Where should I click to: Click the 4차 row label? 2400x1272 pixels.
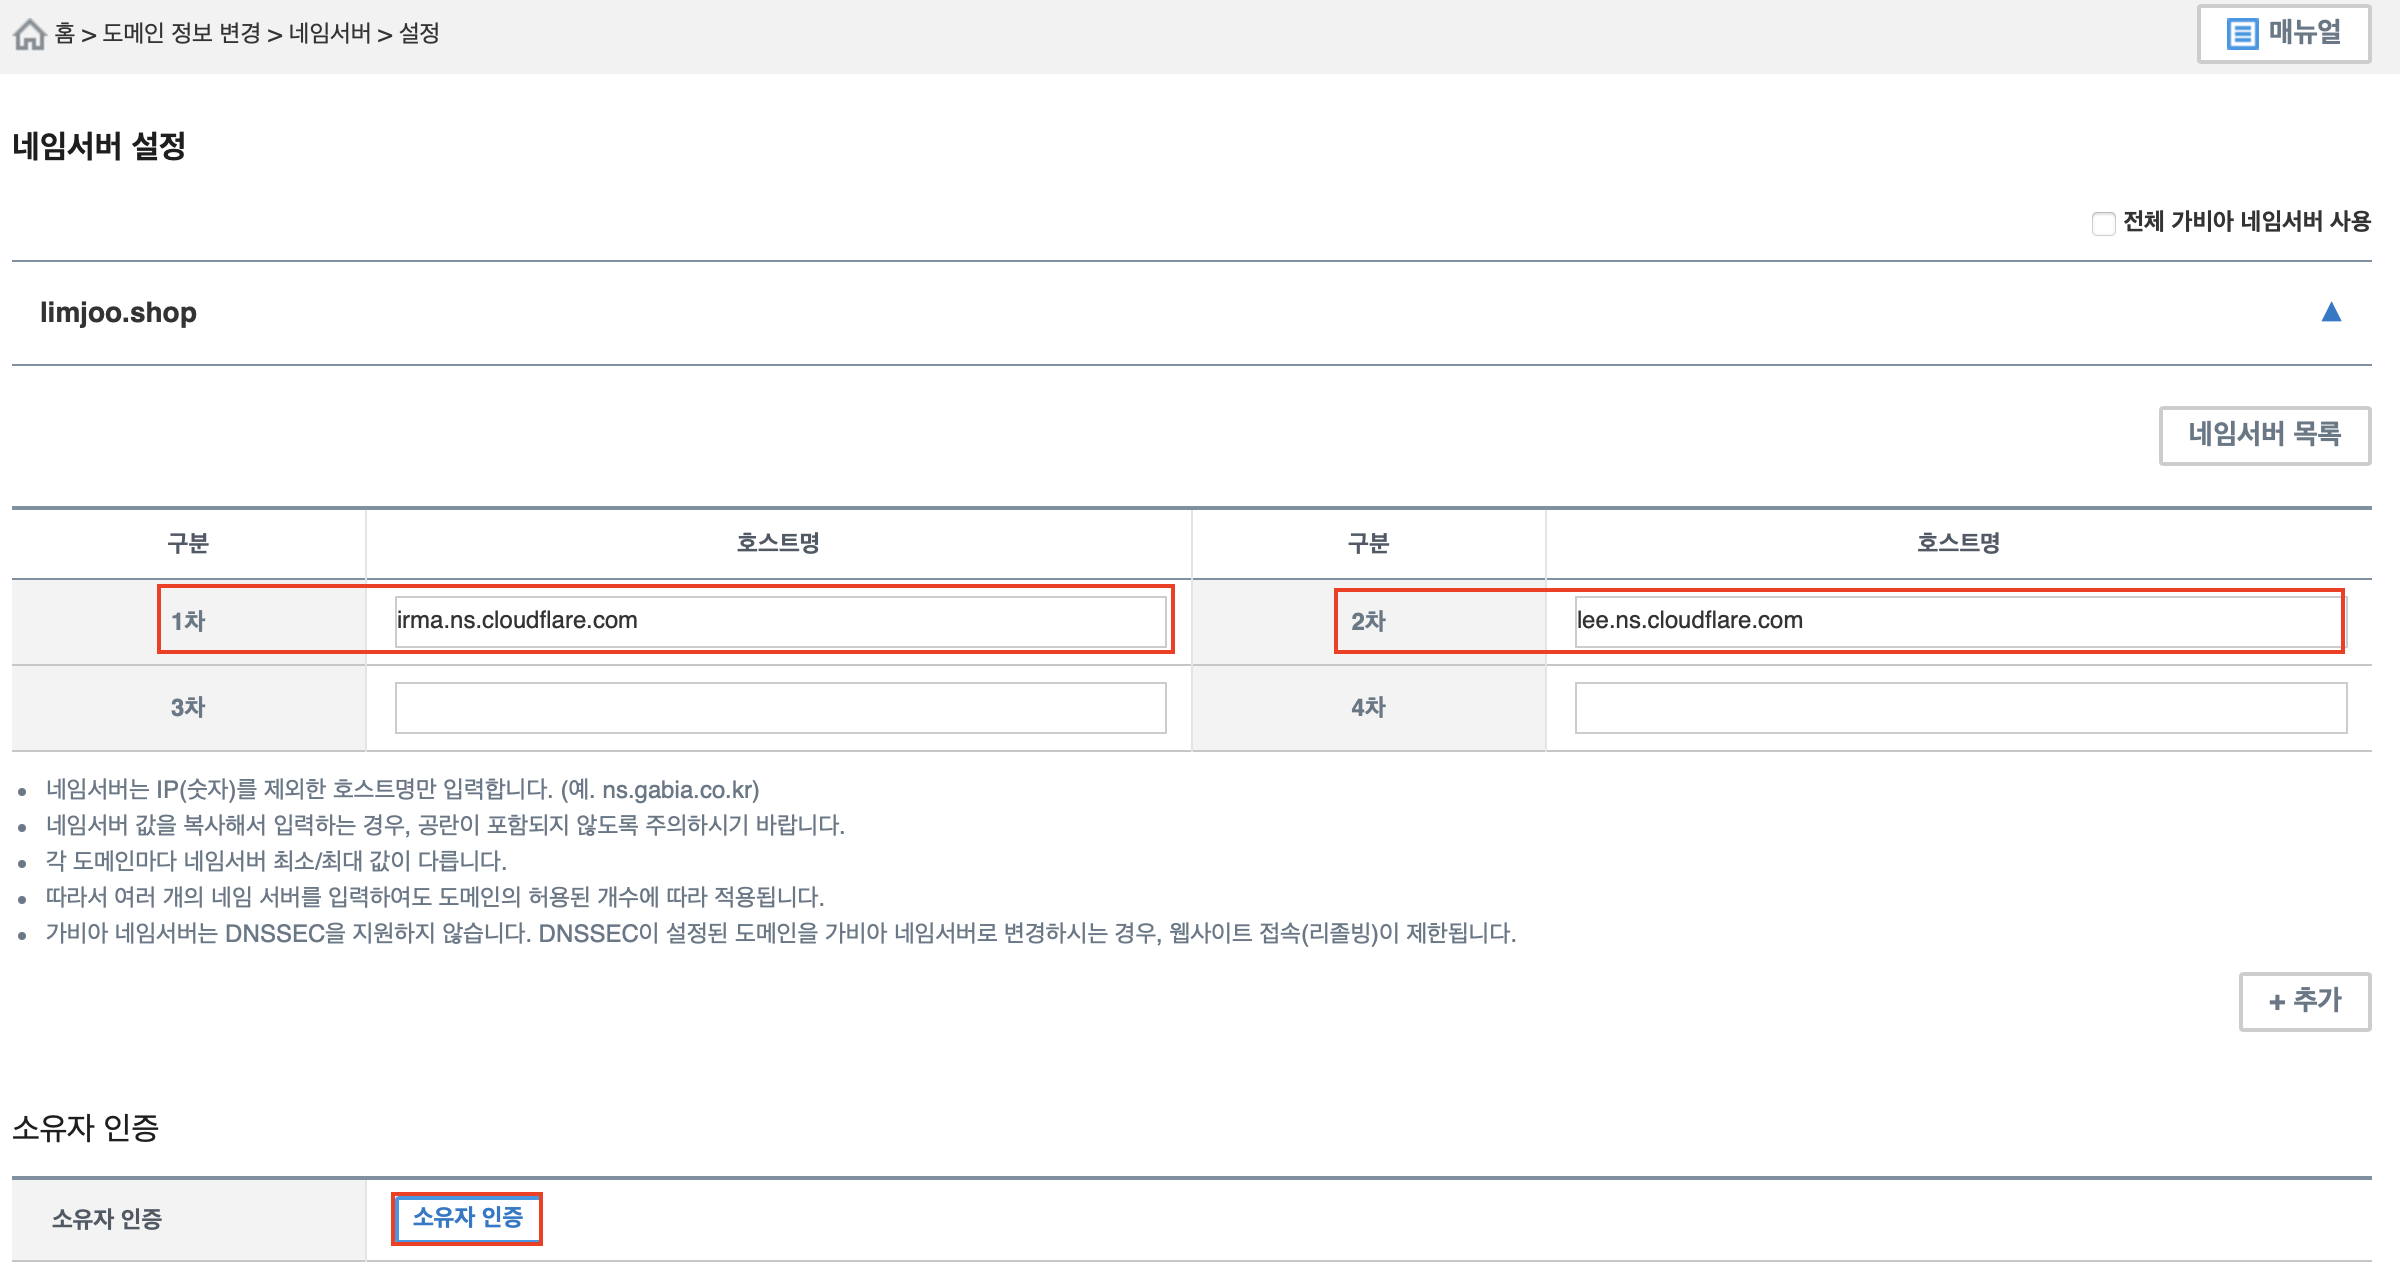pos(1368,708)
